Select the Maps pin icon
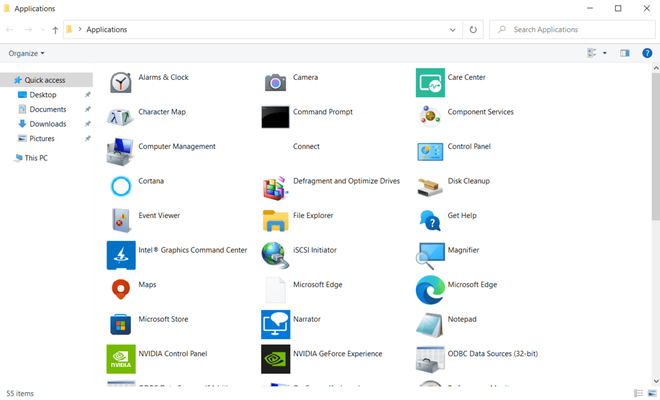This screenshot has height=400, width=660. (120, 290)
